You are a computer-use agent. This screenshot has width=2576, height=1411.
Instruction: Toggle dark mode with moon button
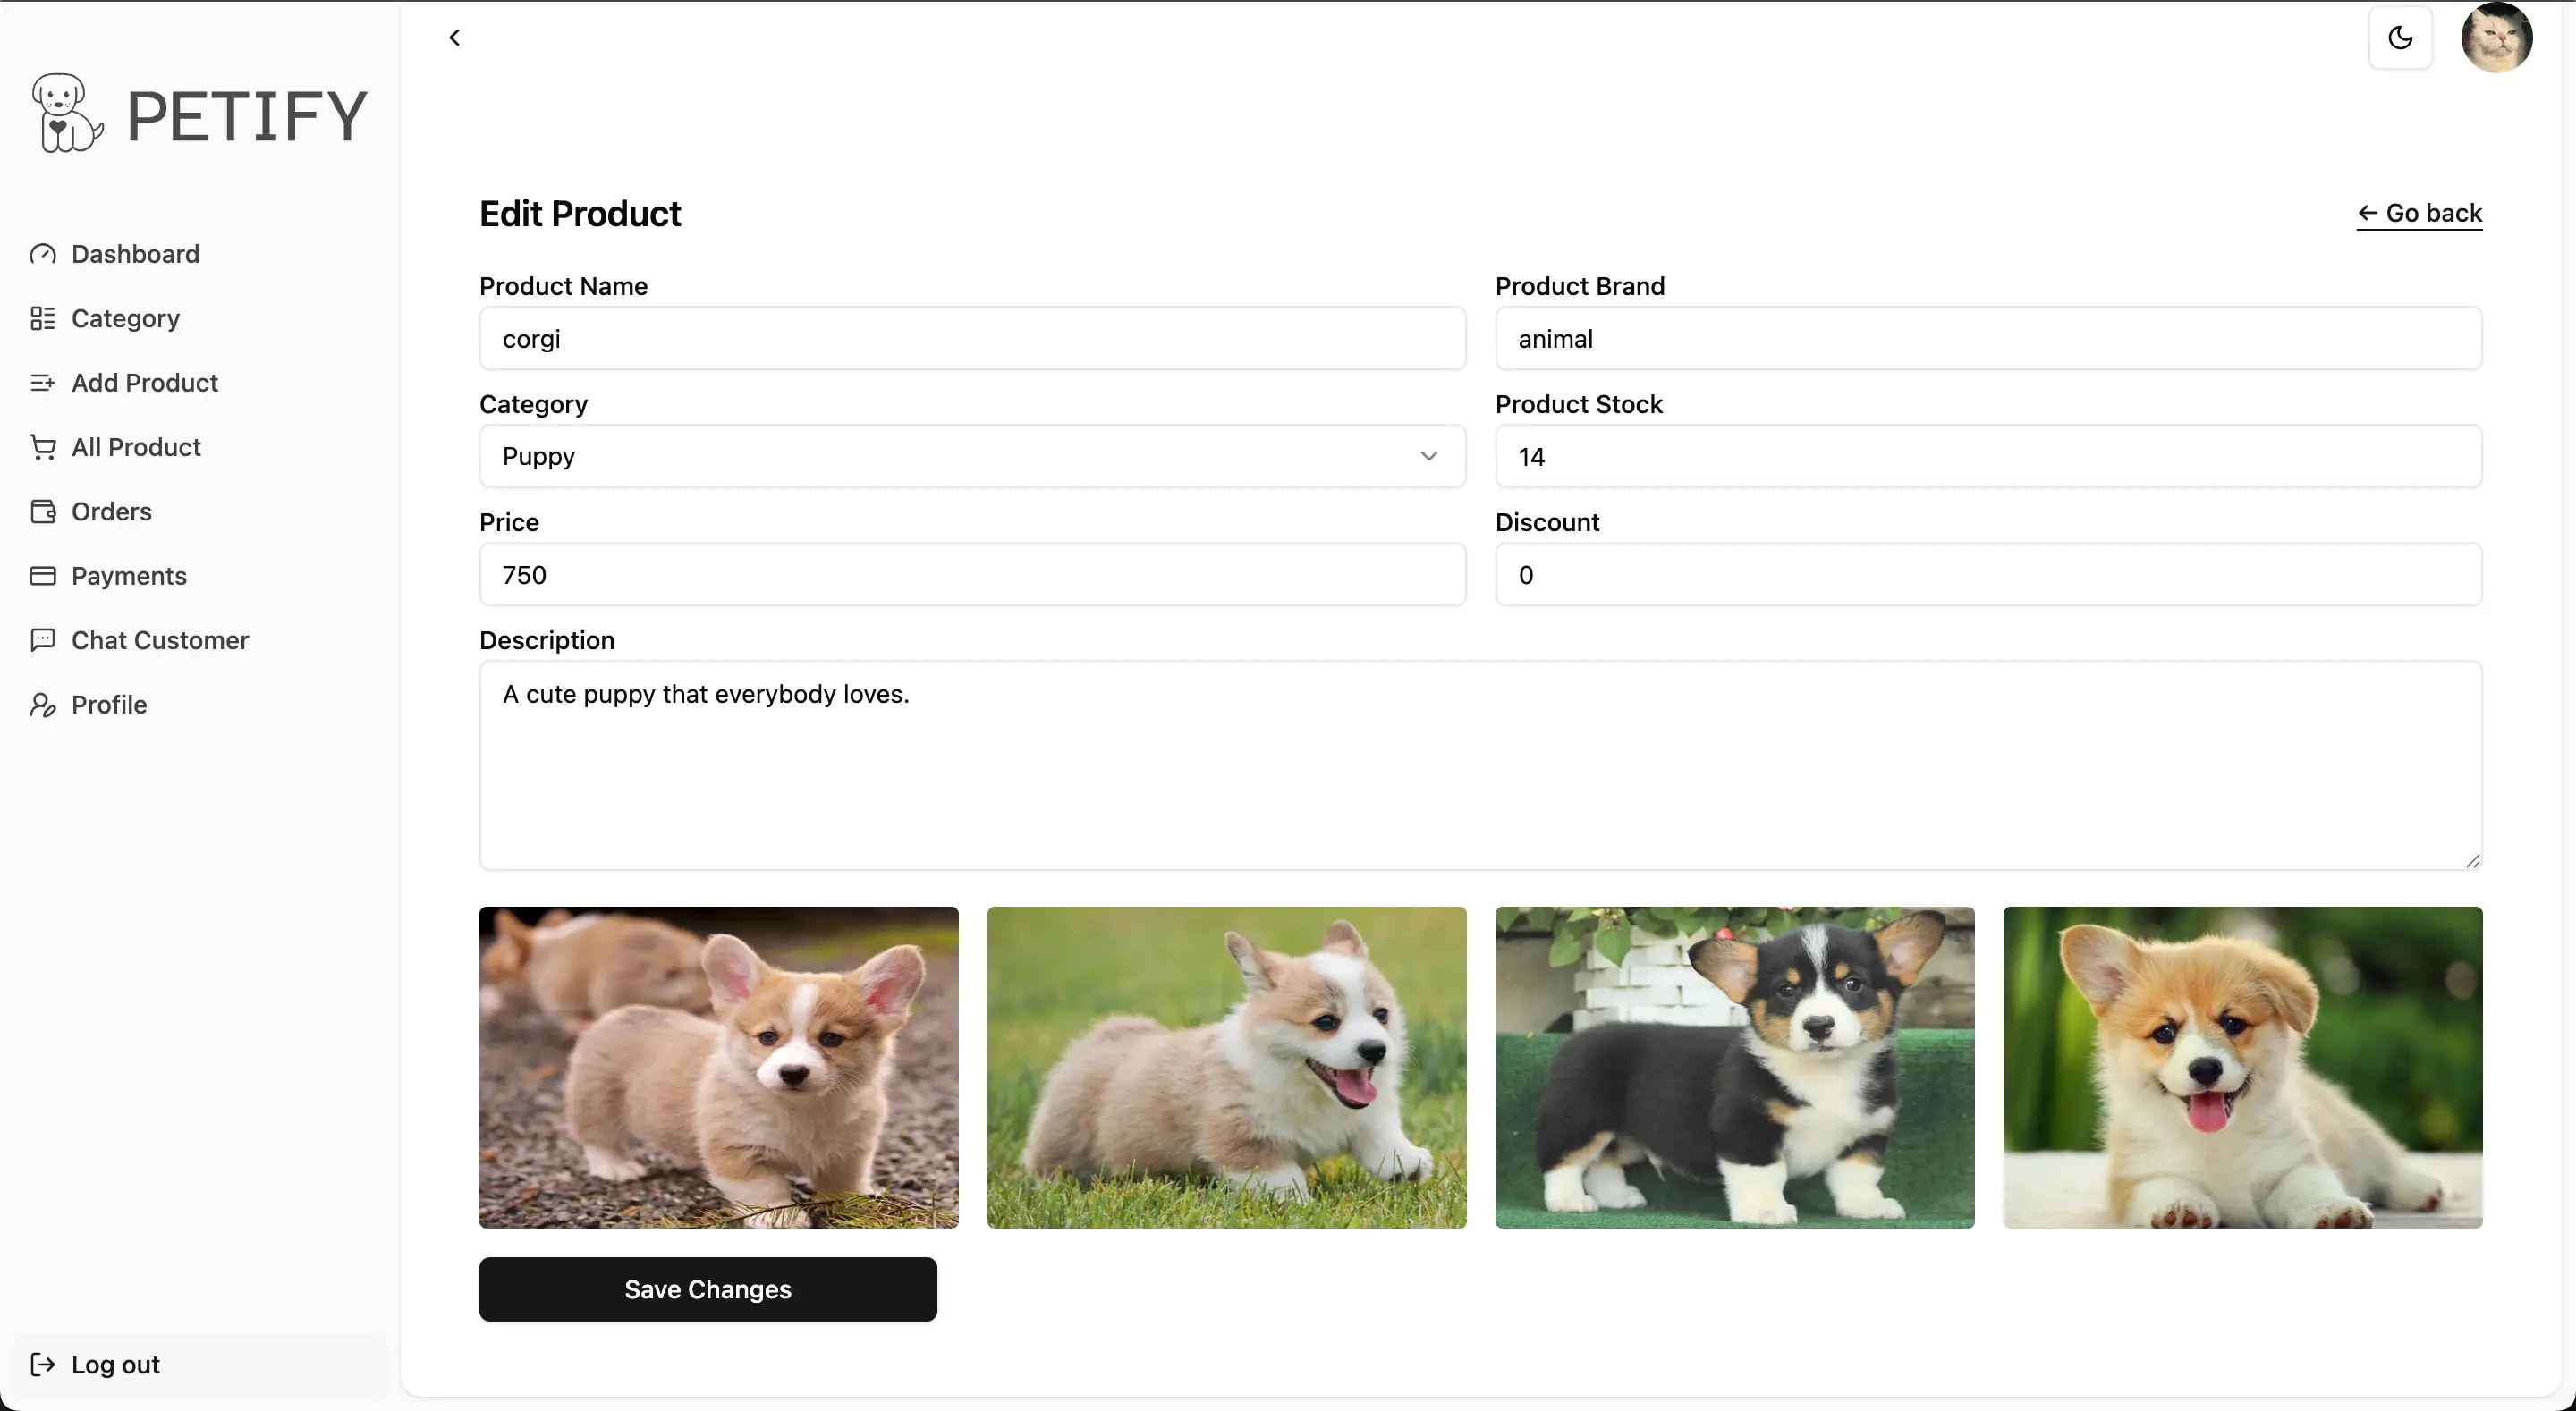[2400, 38]
